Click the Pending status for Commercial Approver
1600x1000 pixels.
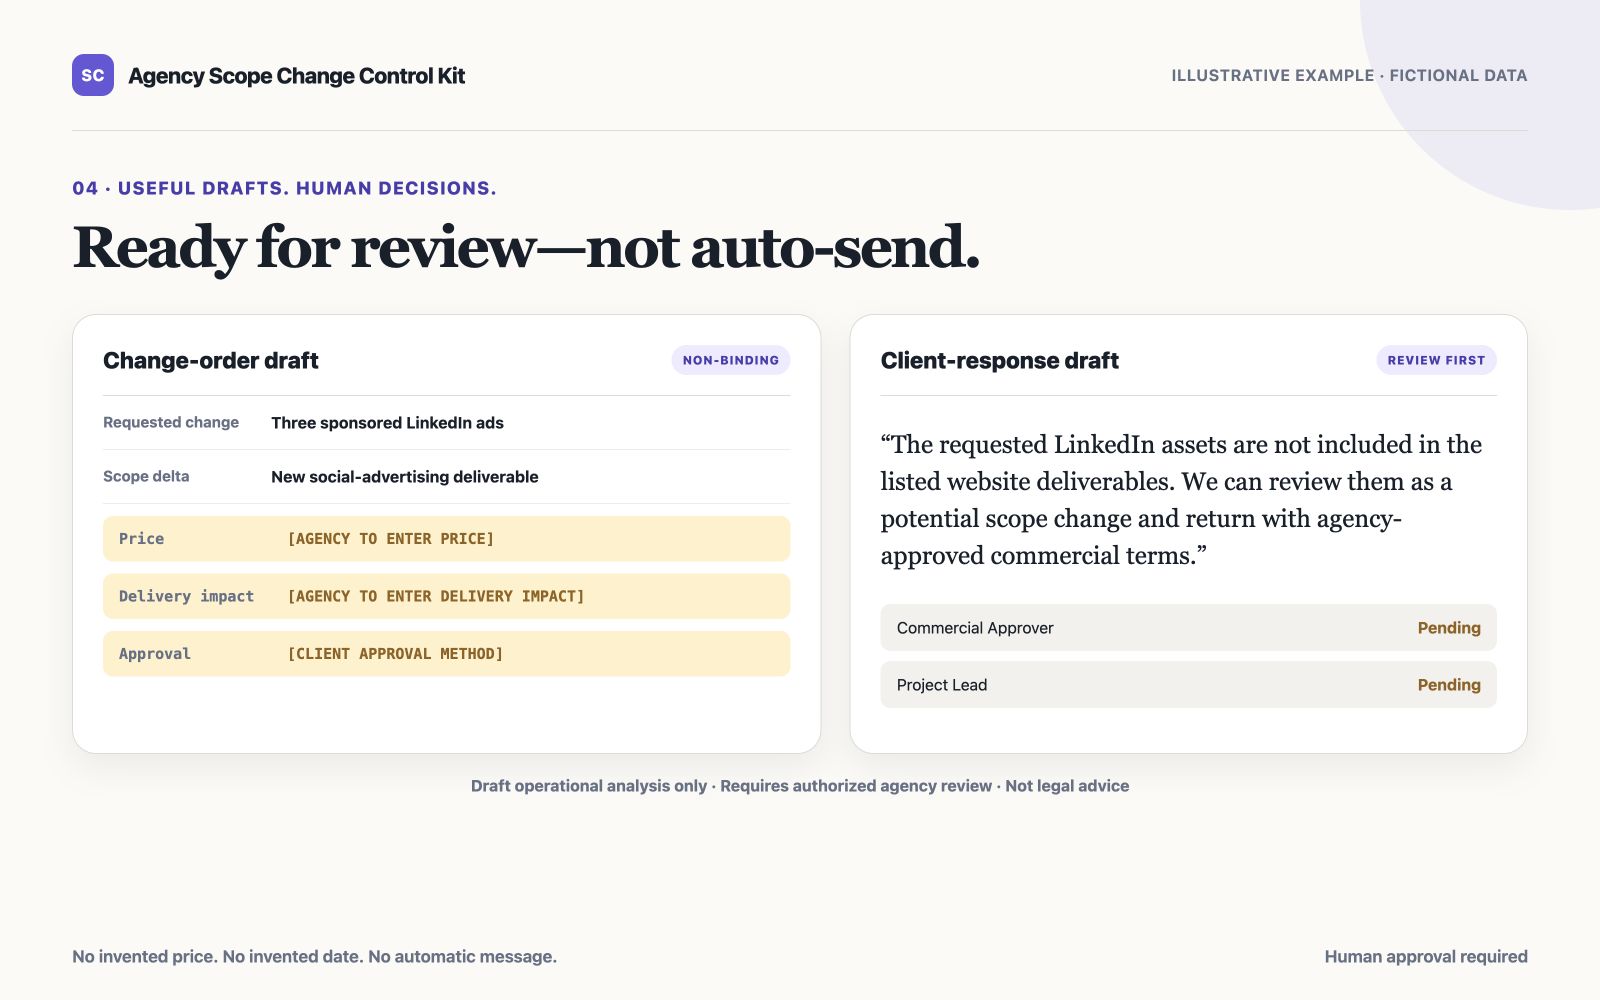pyautogui.click(x=1449, y=628)
